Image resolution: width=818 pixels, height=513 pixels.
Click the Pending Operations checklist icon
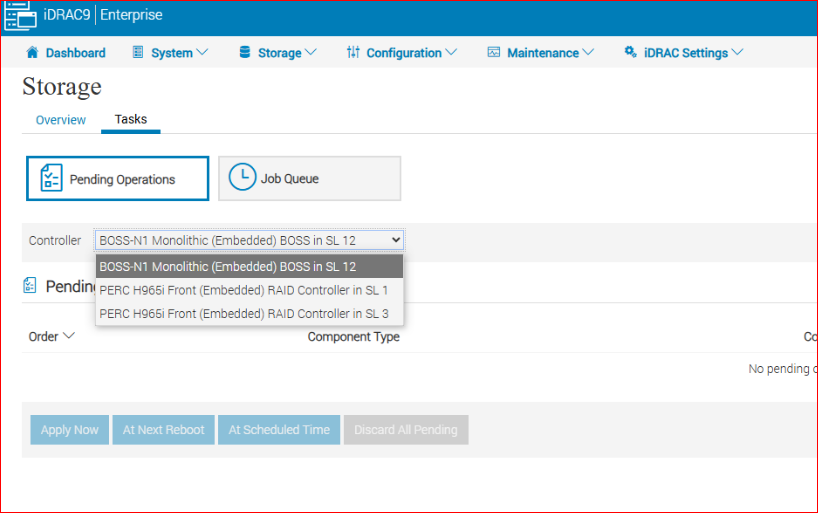(x=51, y=179)
